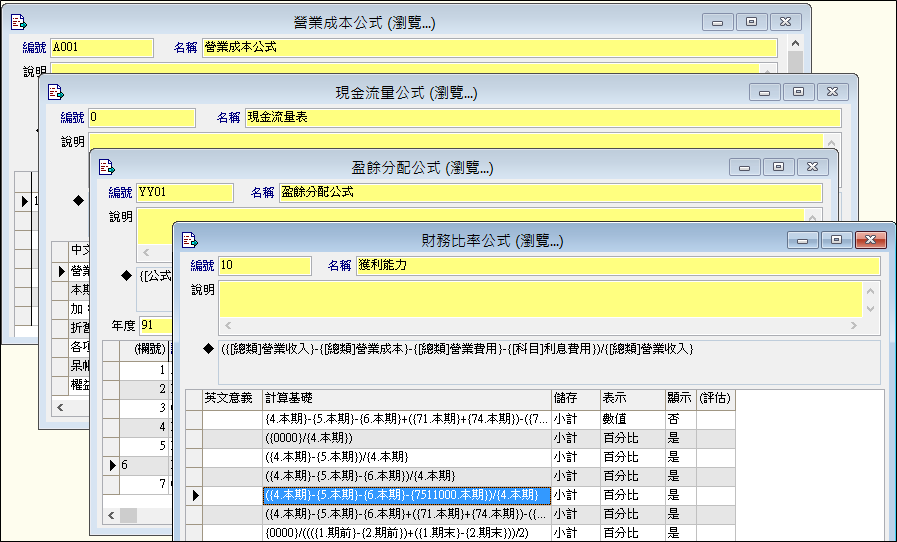Minimize the 盈餘分配公式 window
This screenshot has height=542, width=897.
(x=744, y=167)
